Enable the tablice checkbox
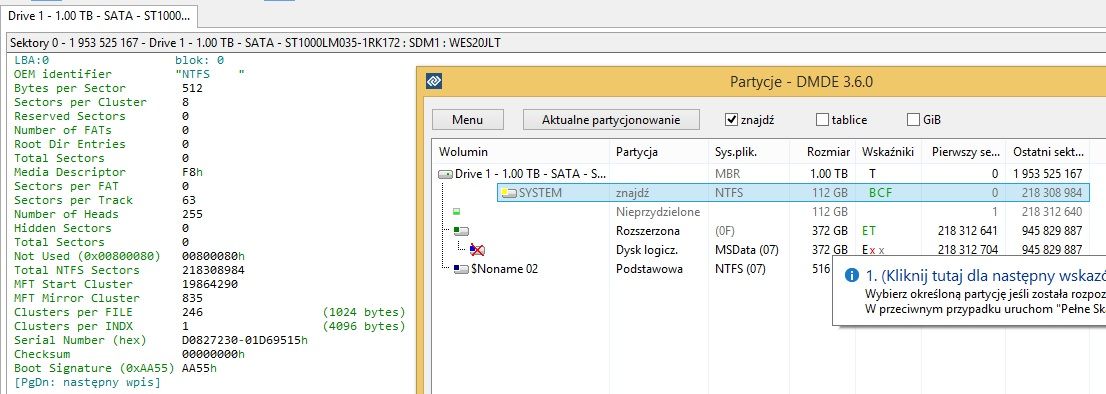This screenshot has width=1106, height=394. tap(822, 120)
